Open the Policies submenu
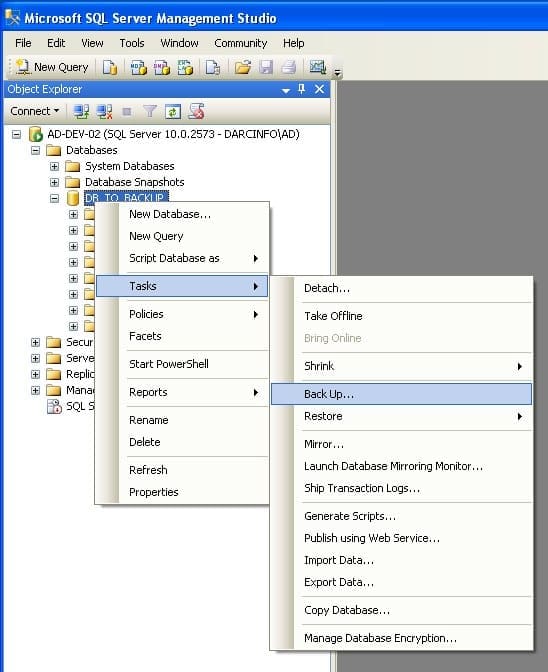The image size is (548, 672). (x=183, y=314)
